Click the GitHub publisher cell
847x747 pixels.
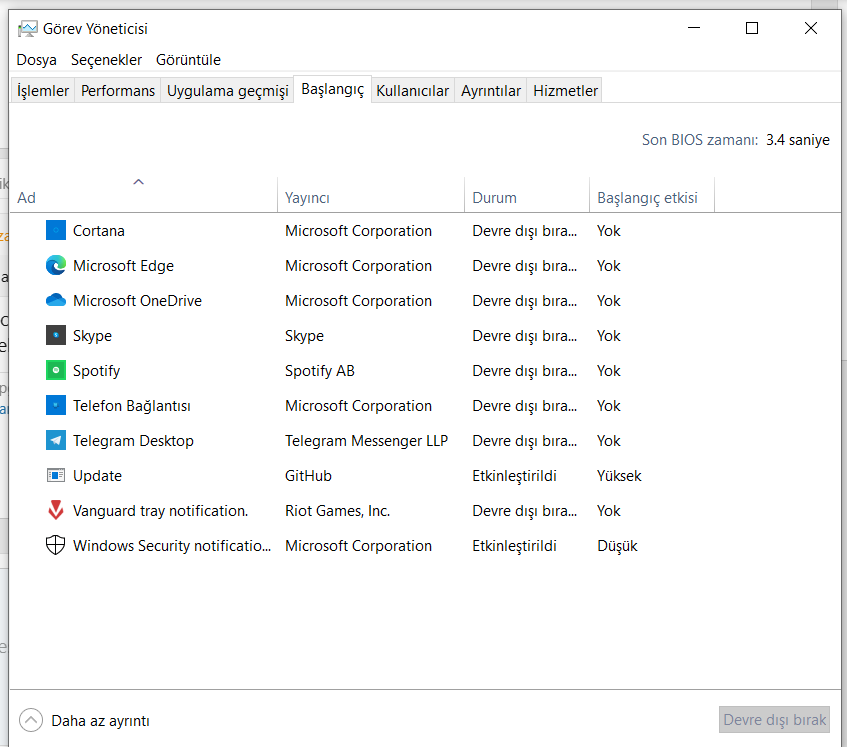(308, 476)
